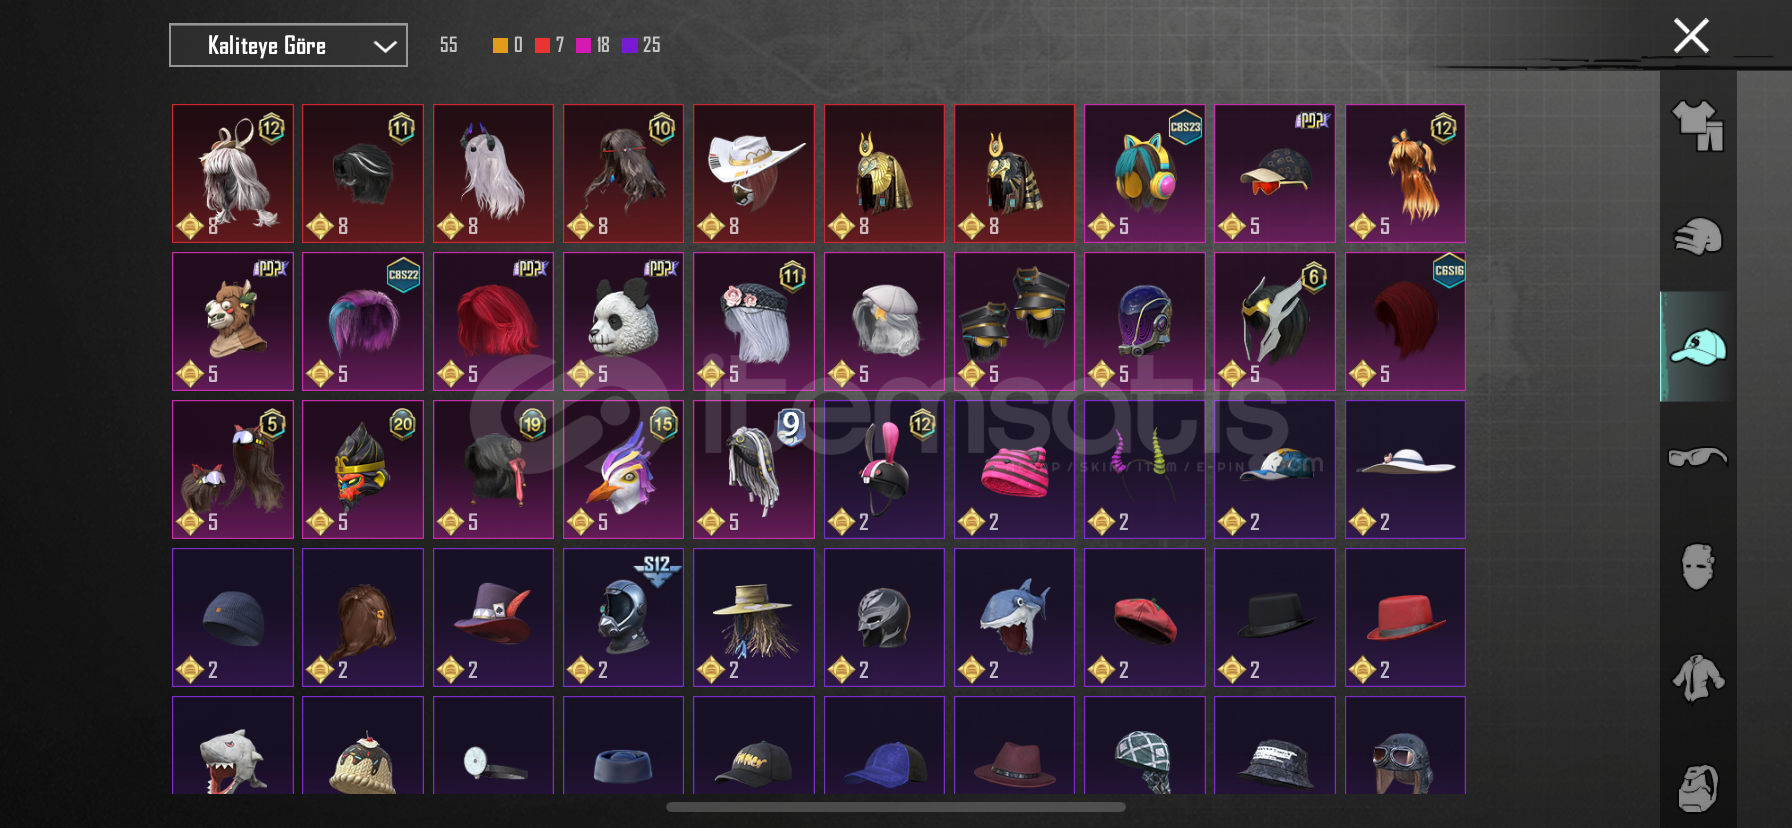Select the cat-ear headphones CBS23 item
The width and height of the screenshot is (1792, 828).
coord(1144,173)
